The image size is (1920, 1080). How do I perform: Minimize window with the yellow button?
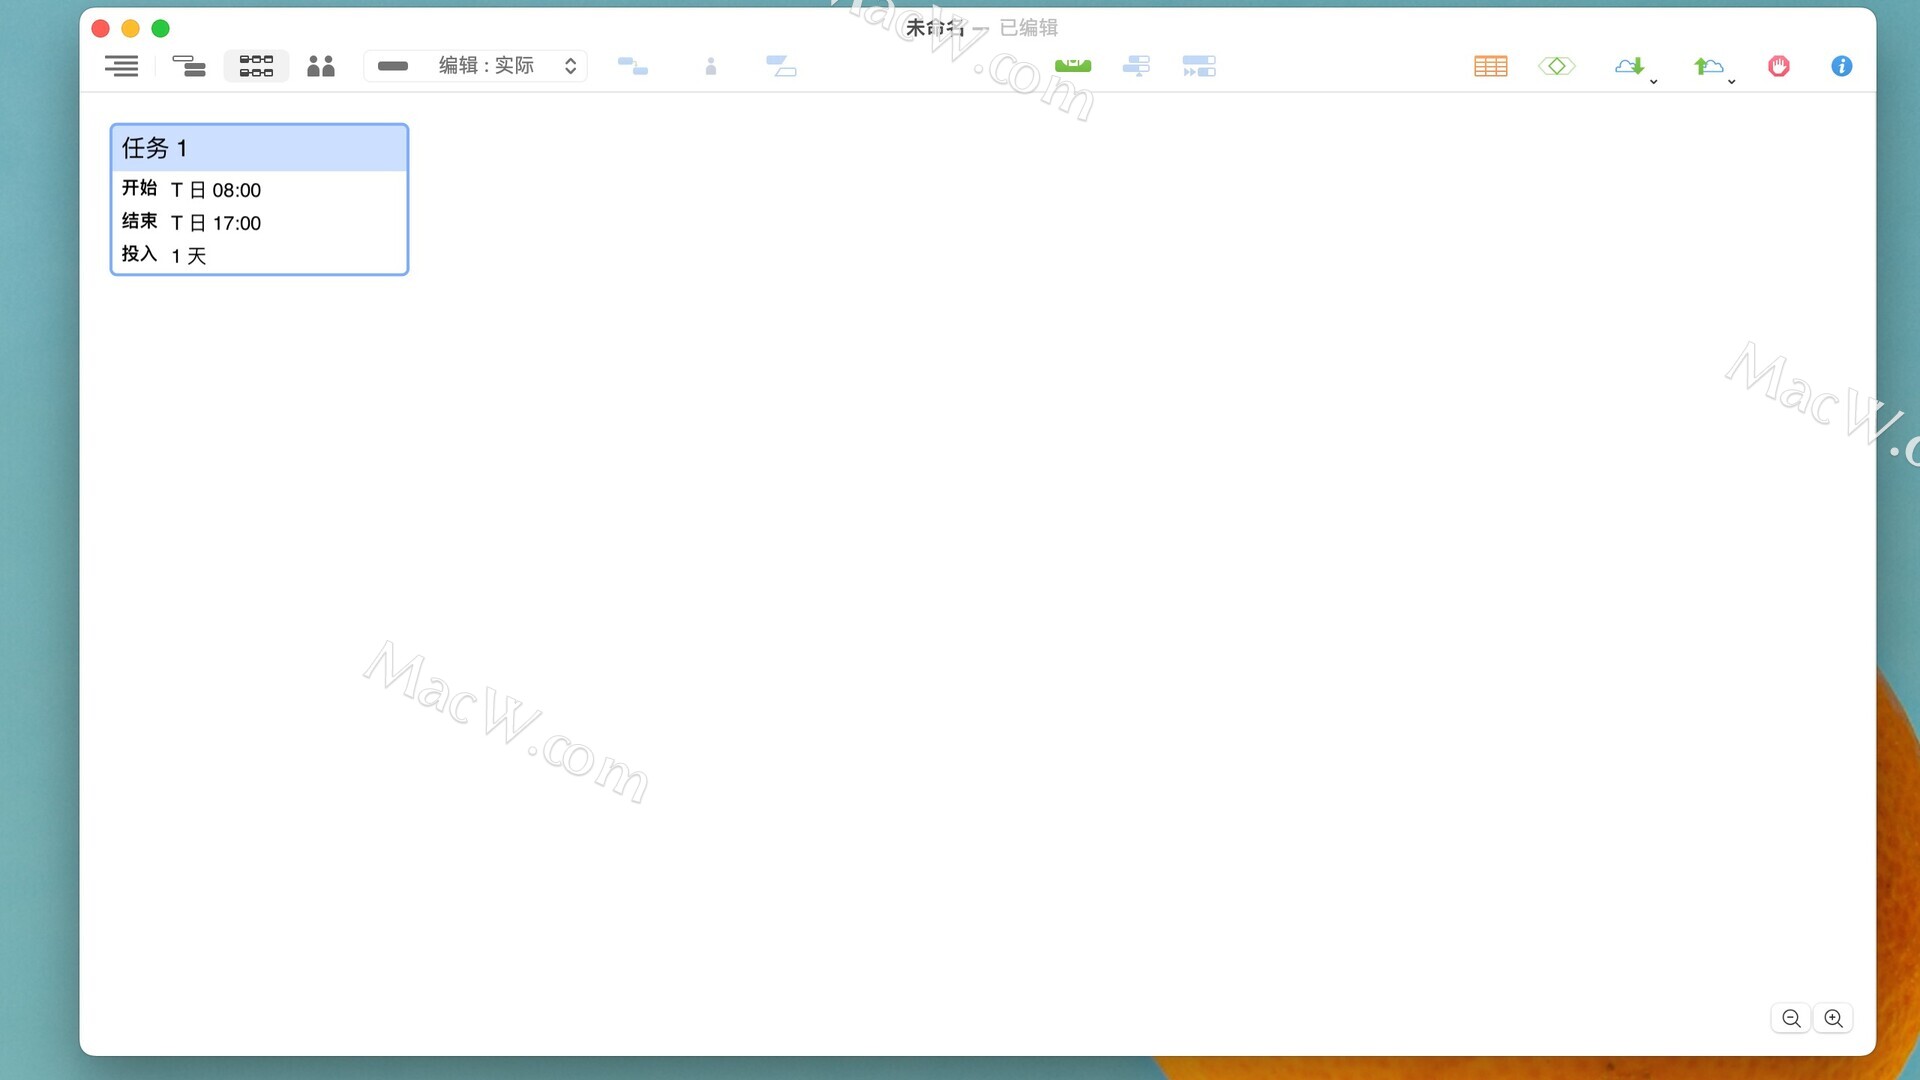click(x=130, y=28)
